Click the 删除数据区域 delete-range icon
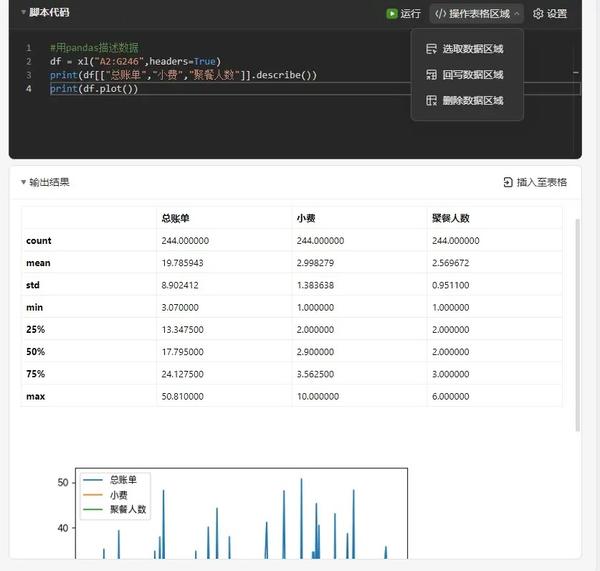Viewport: 600px width, 571px height. click(431, 101)
